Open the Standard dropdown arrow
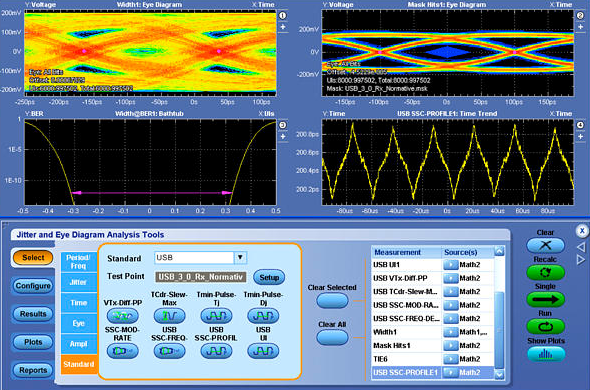Screen dimensions: 590x390 (240, 257)
